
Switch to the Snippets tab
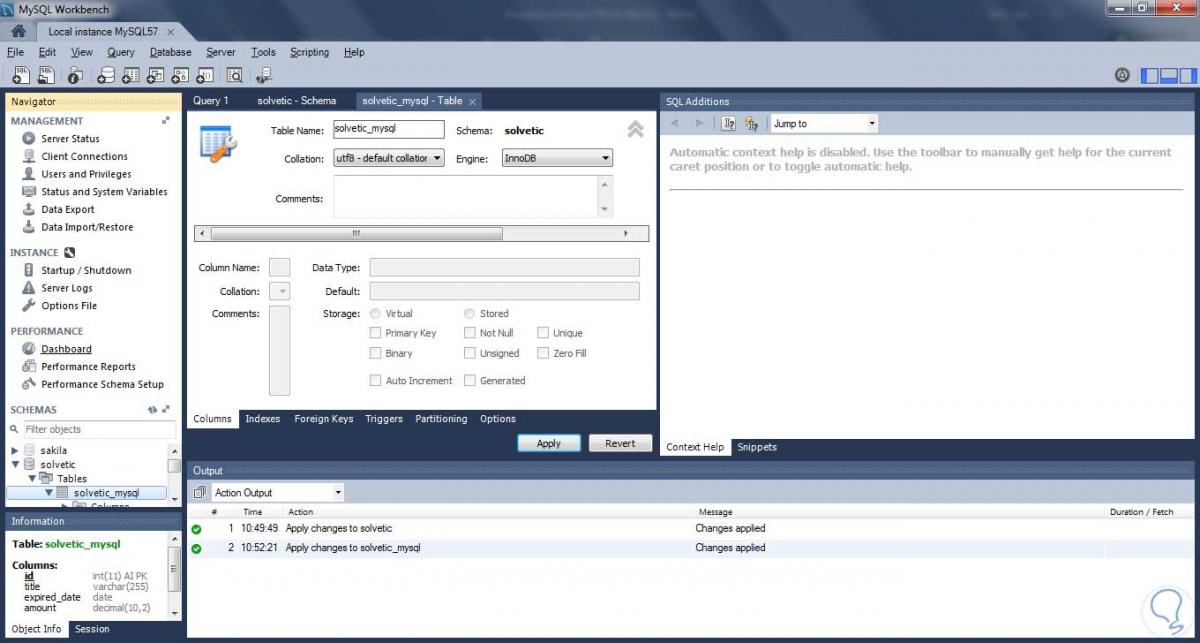point(757,447)
